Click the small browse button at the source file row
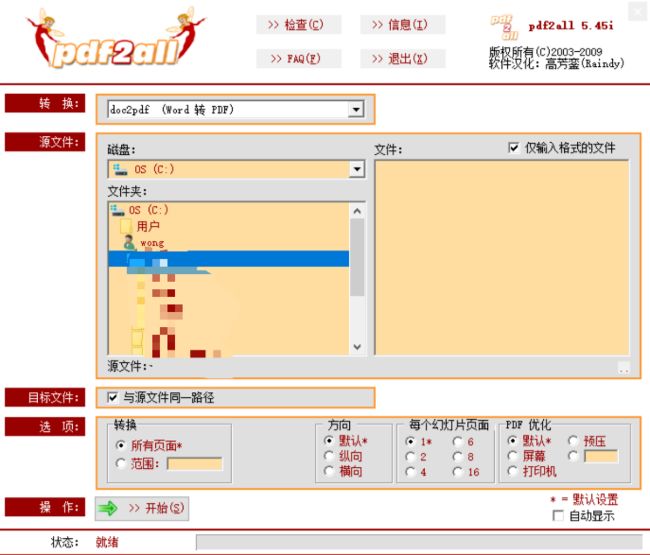This screenshot has width=650, height=555. tap(623, 367)
